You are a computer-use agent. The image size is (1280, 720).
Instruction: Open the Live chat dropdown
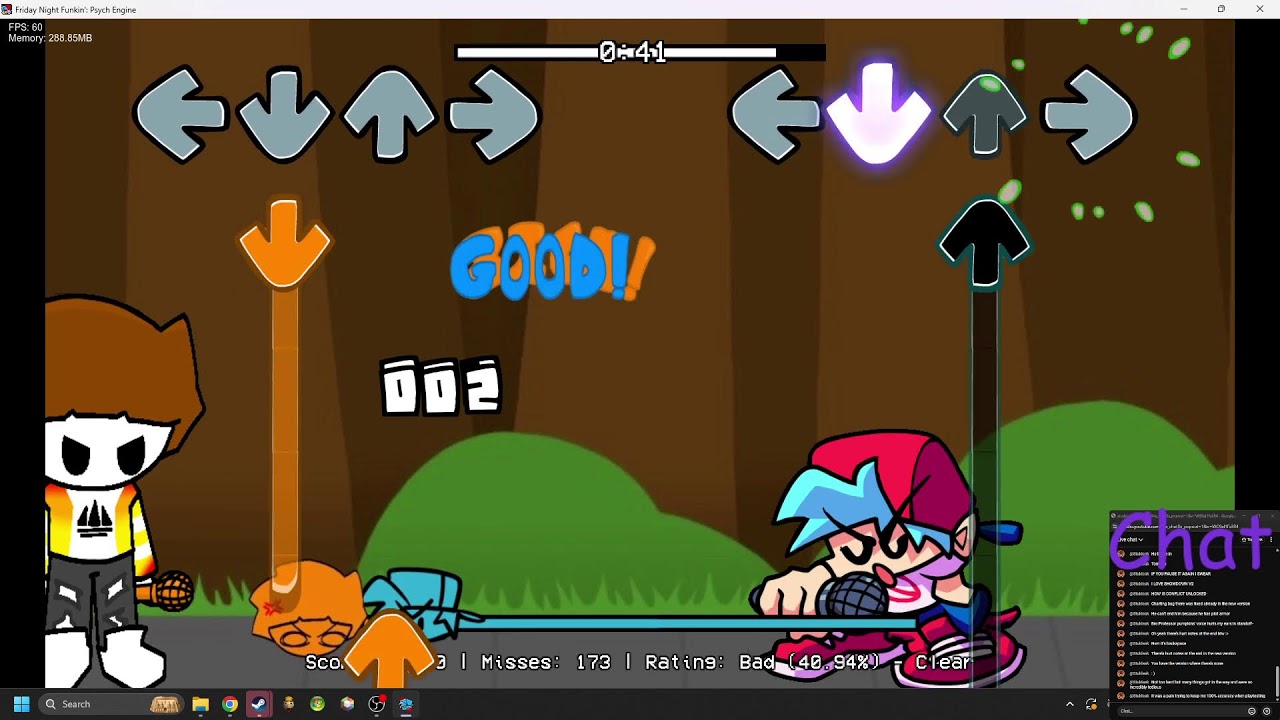pos(1130,539)
